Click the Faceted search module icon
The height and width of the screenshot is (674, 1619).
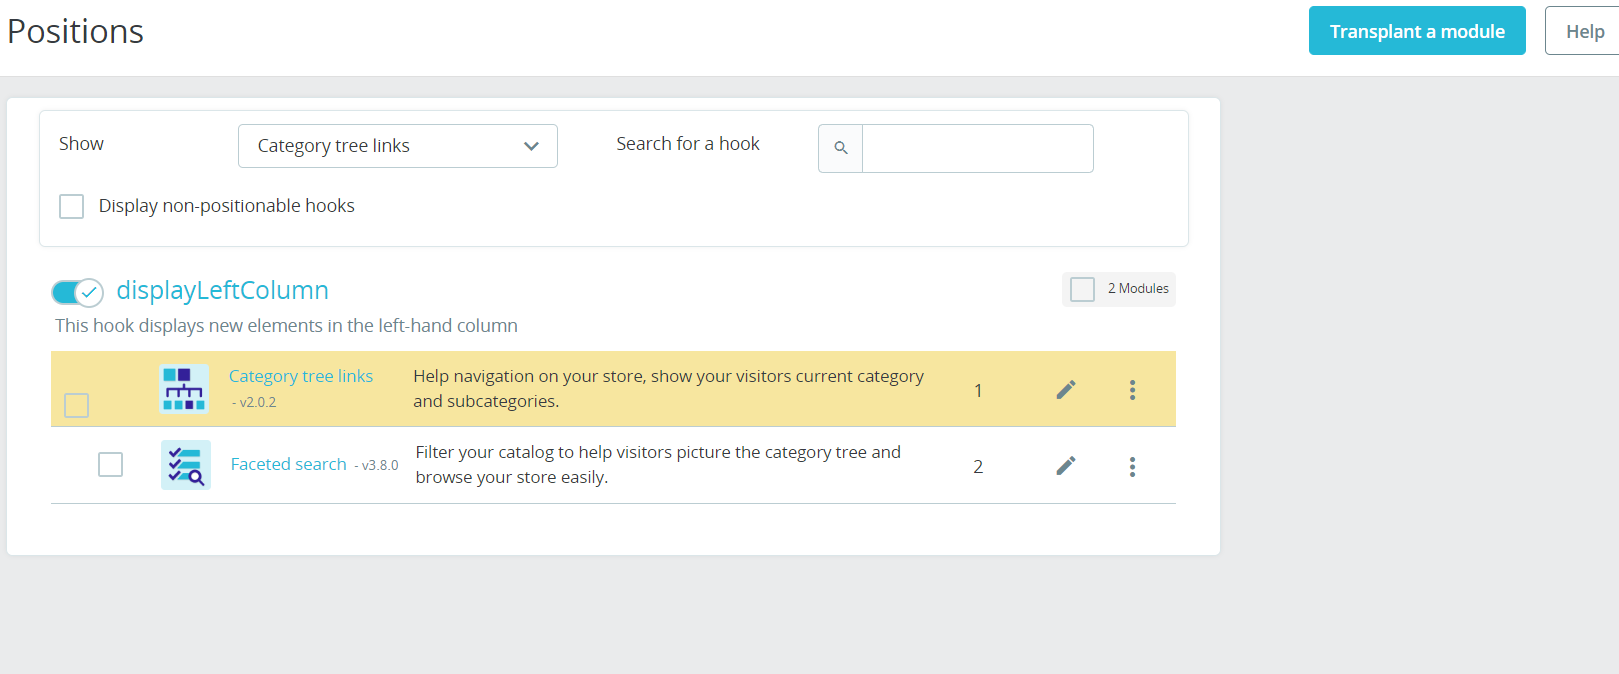tap(186, 465)
